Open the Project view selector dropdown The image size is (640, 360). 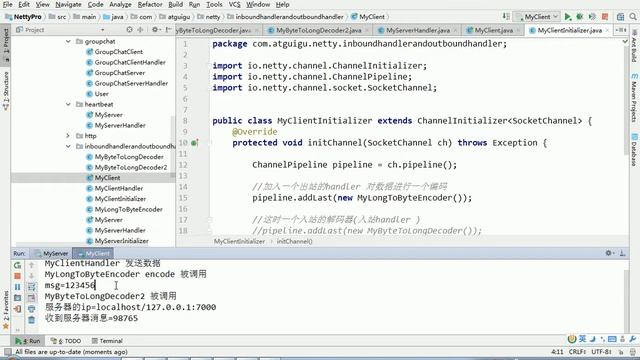coord(102,30)
